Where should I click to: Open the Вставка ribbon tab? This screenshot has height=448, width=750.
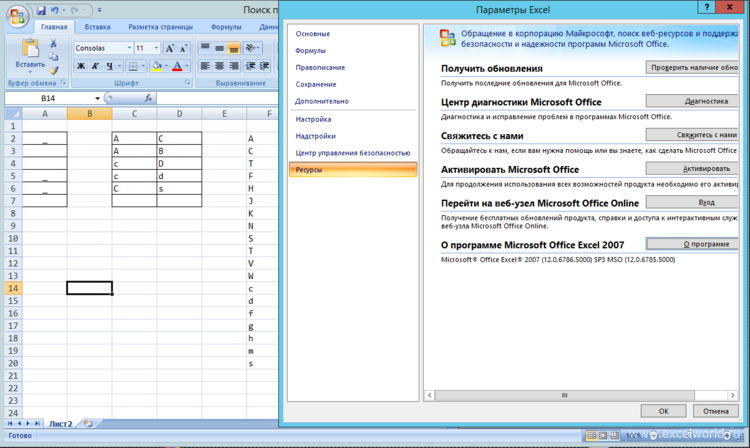[x=98, y=27]
